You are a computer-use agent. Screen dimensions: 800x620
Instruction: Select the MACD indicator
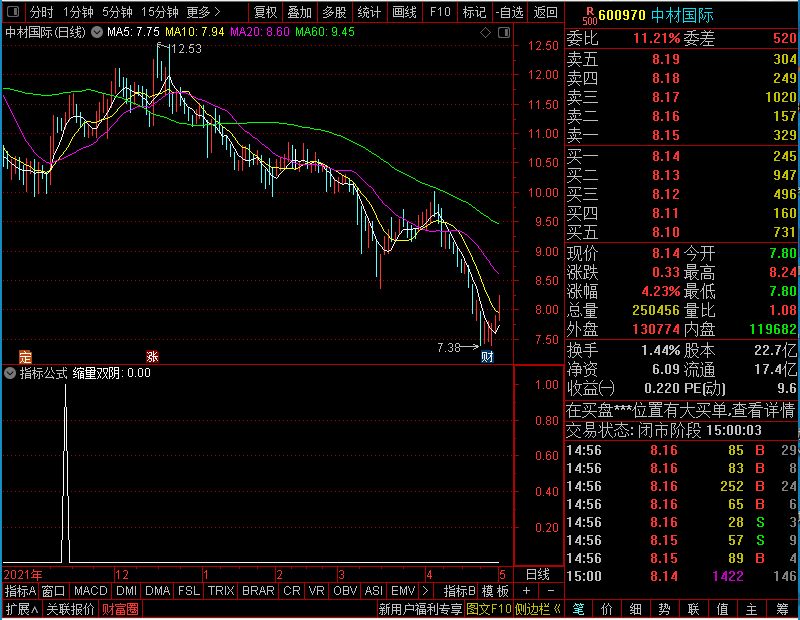90,591
